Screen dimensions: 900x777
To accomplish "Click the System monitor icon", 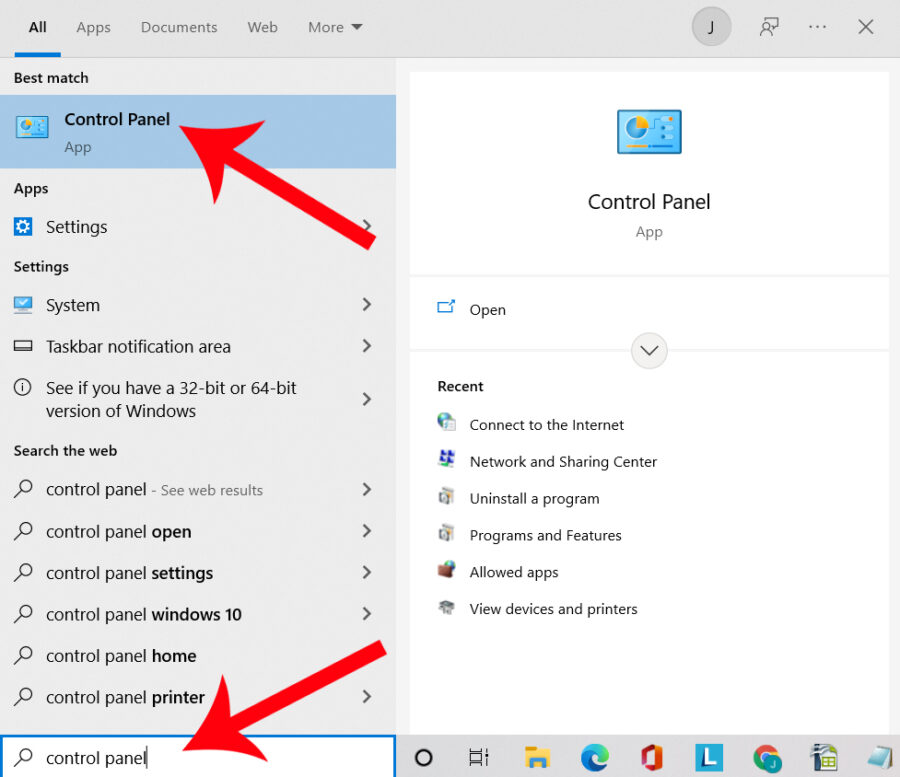I will 23,305.
